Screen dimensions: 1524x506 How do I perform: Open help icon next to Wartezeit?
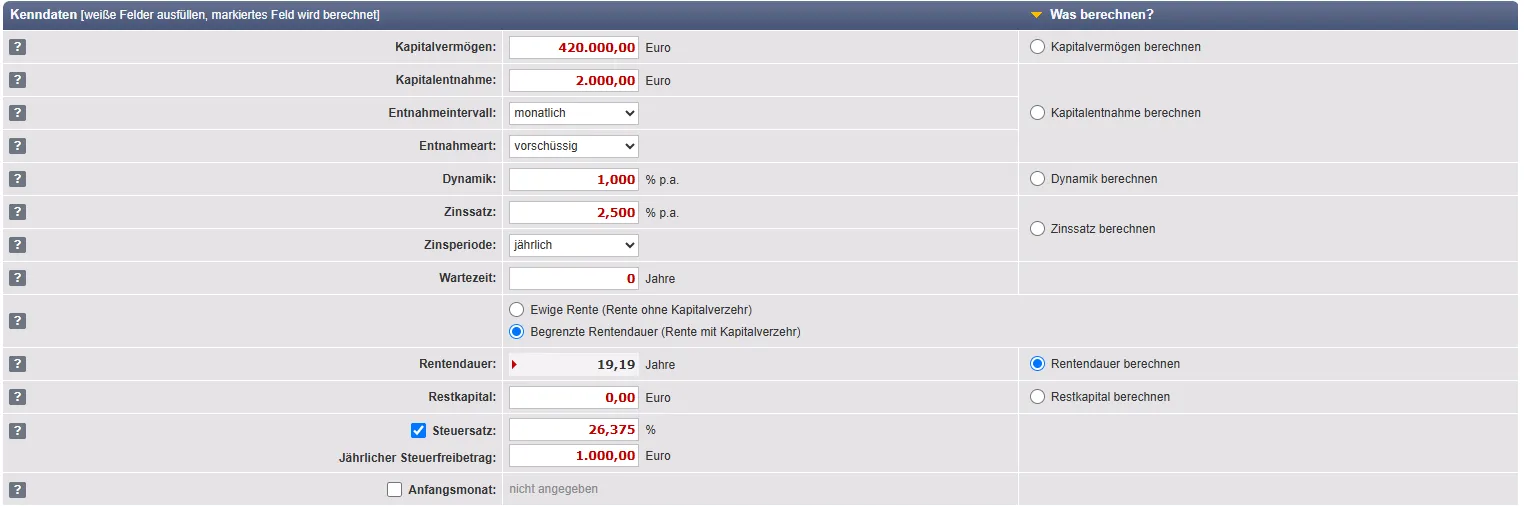(17, 278)
